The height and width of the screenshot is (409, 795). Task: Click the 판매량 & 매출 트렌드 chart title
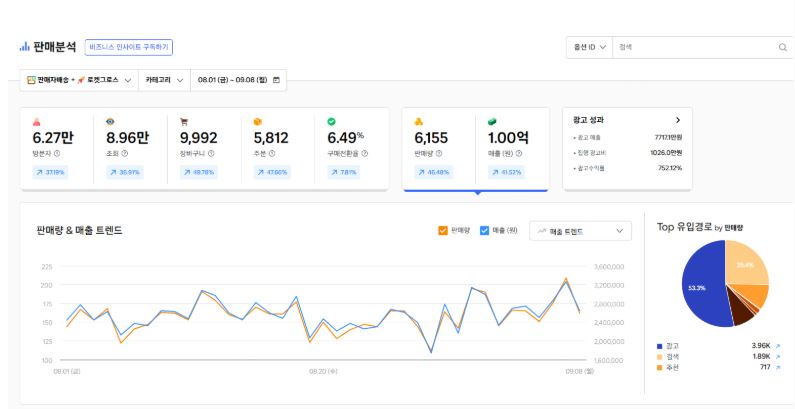pos(80,231)
